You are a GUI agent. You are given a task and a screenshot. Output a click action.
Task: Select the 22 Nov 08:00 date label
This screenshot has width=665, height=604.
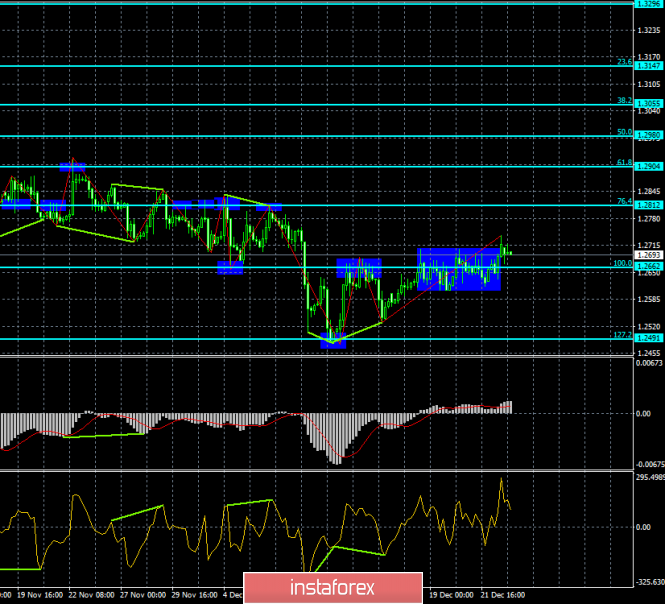91,595
